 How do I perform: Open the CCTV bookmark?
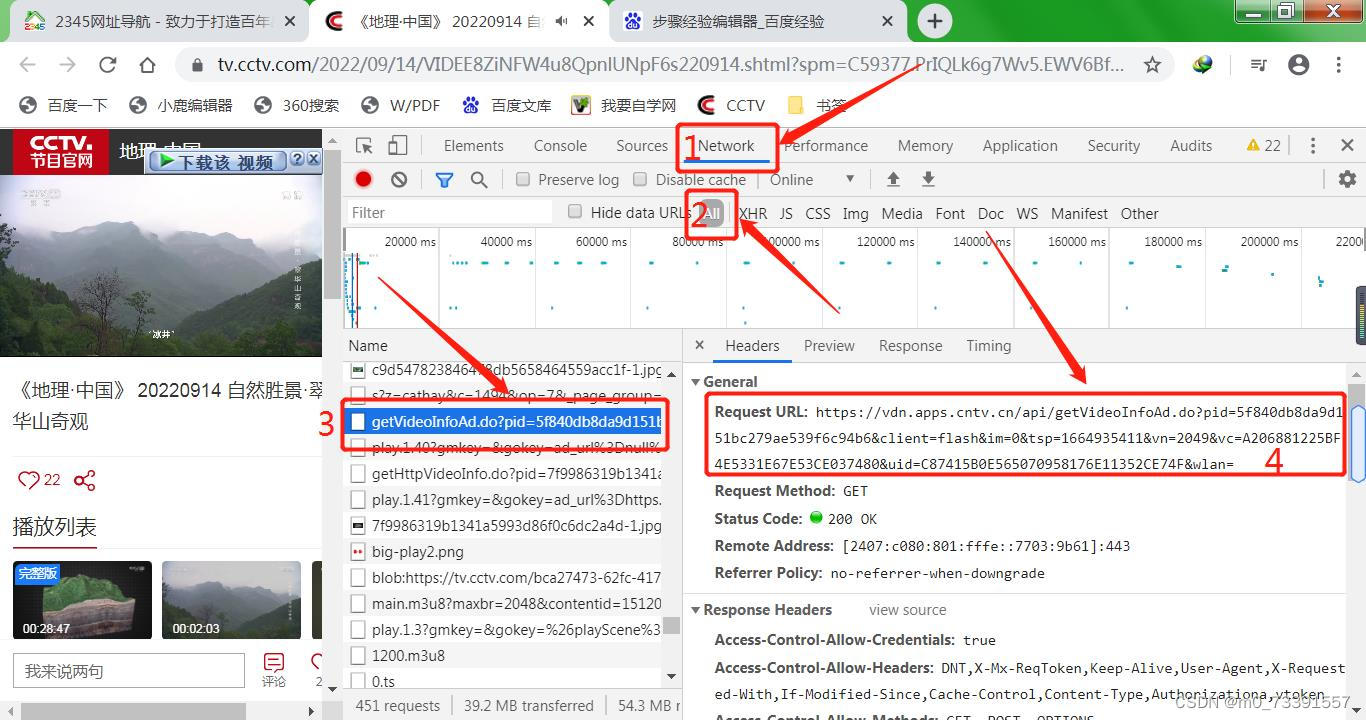click(732, 105)
